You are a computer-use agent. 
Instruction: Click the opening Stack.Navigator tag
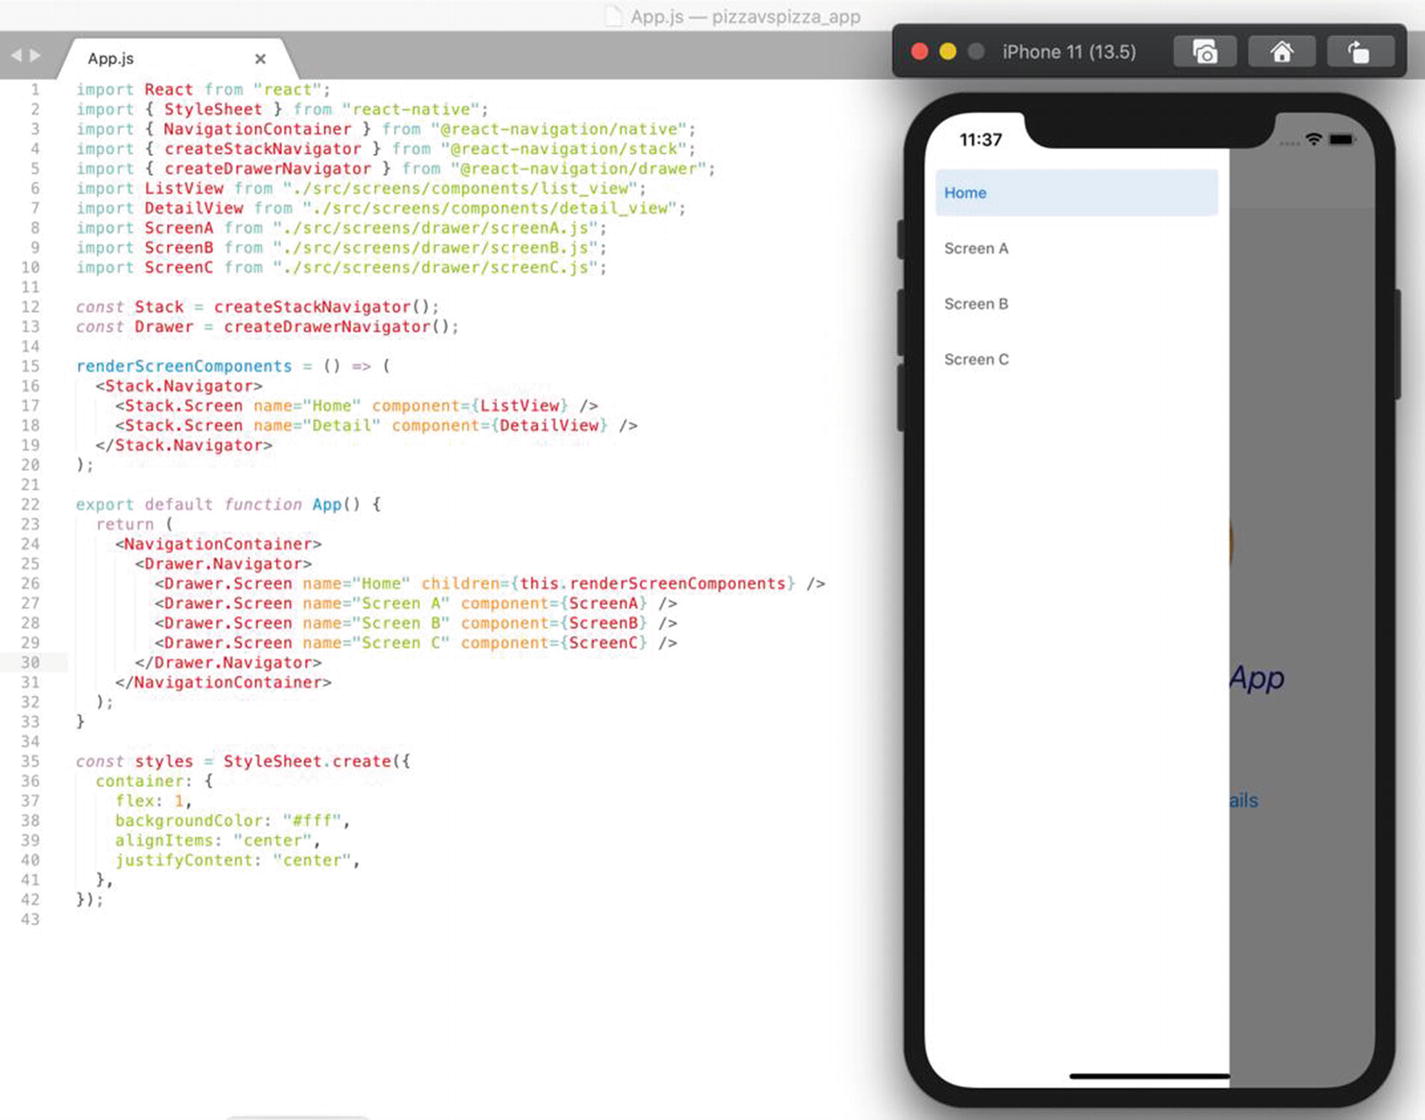[179, 386]
